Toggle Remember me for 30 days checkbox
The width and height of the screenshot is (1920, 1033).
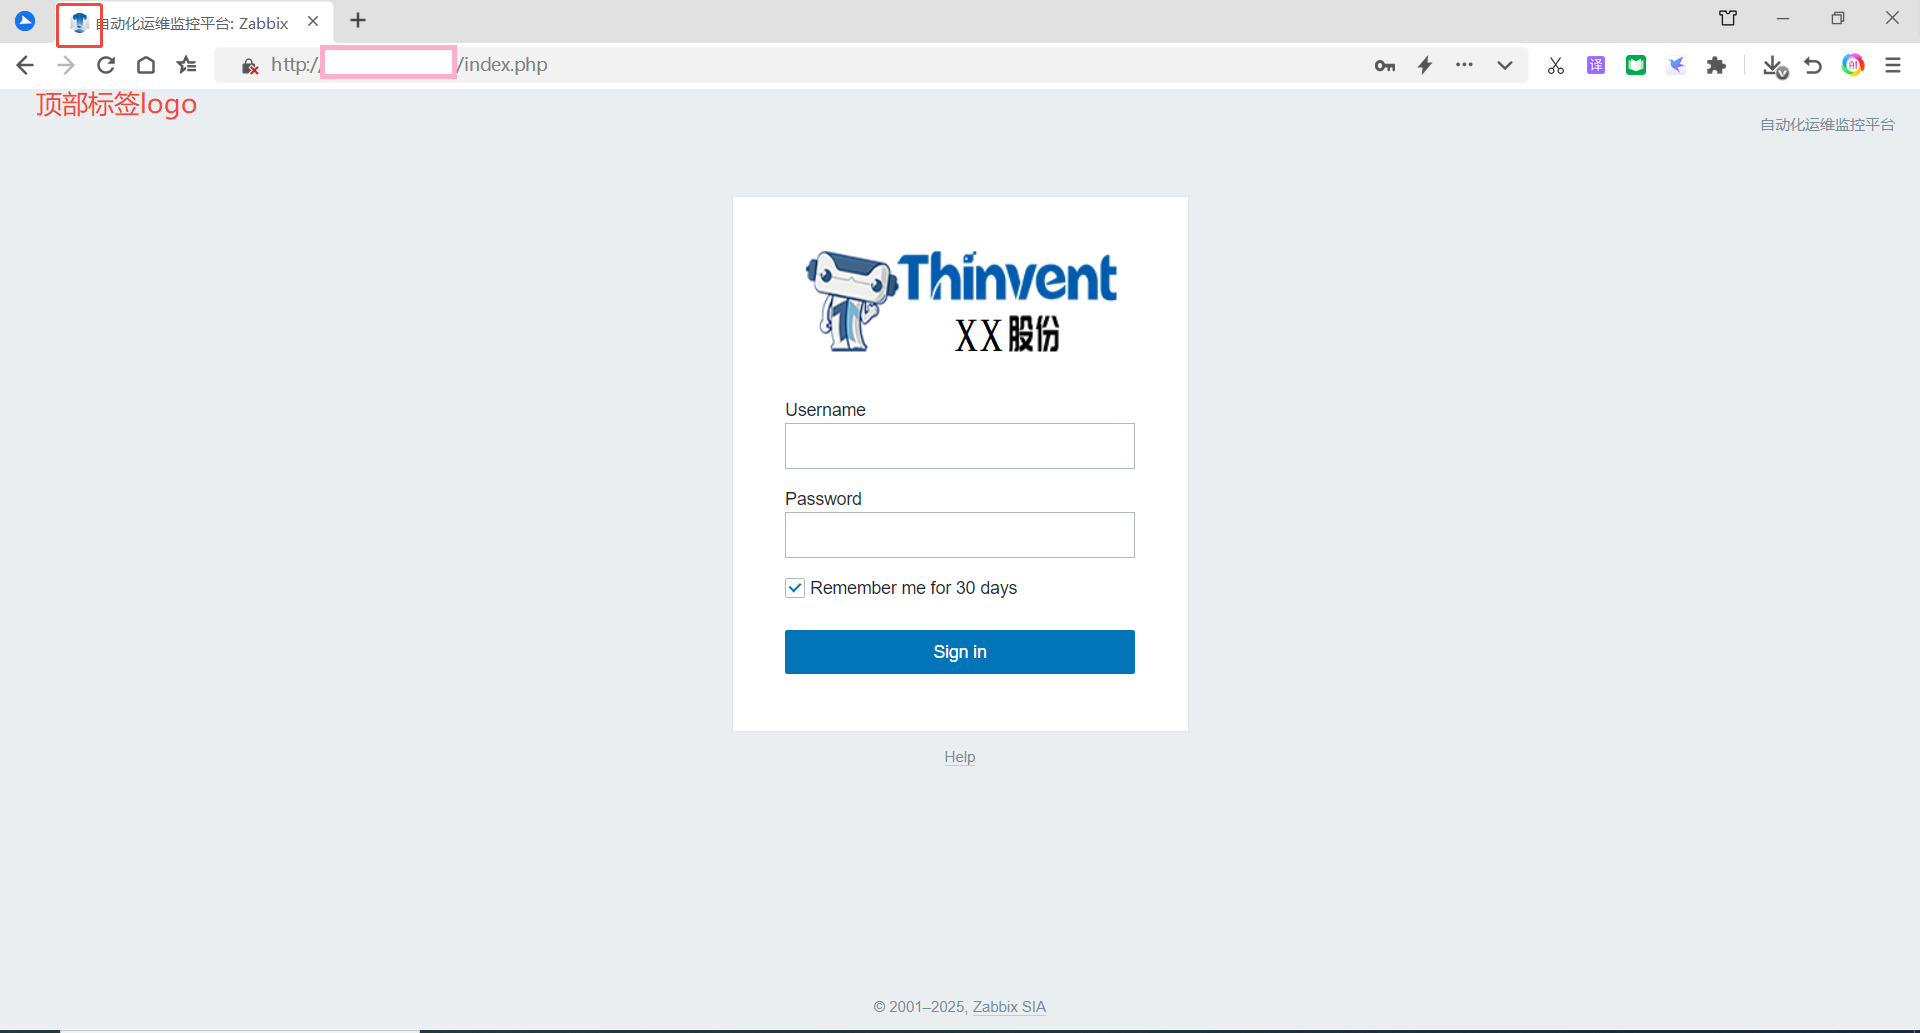click(x=795, y=588)
